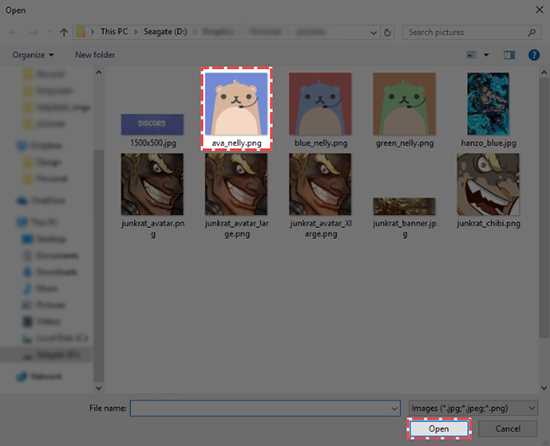
Task: Open the Images file type filter dropdown
Action: point(473,408)
